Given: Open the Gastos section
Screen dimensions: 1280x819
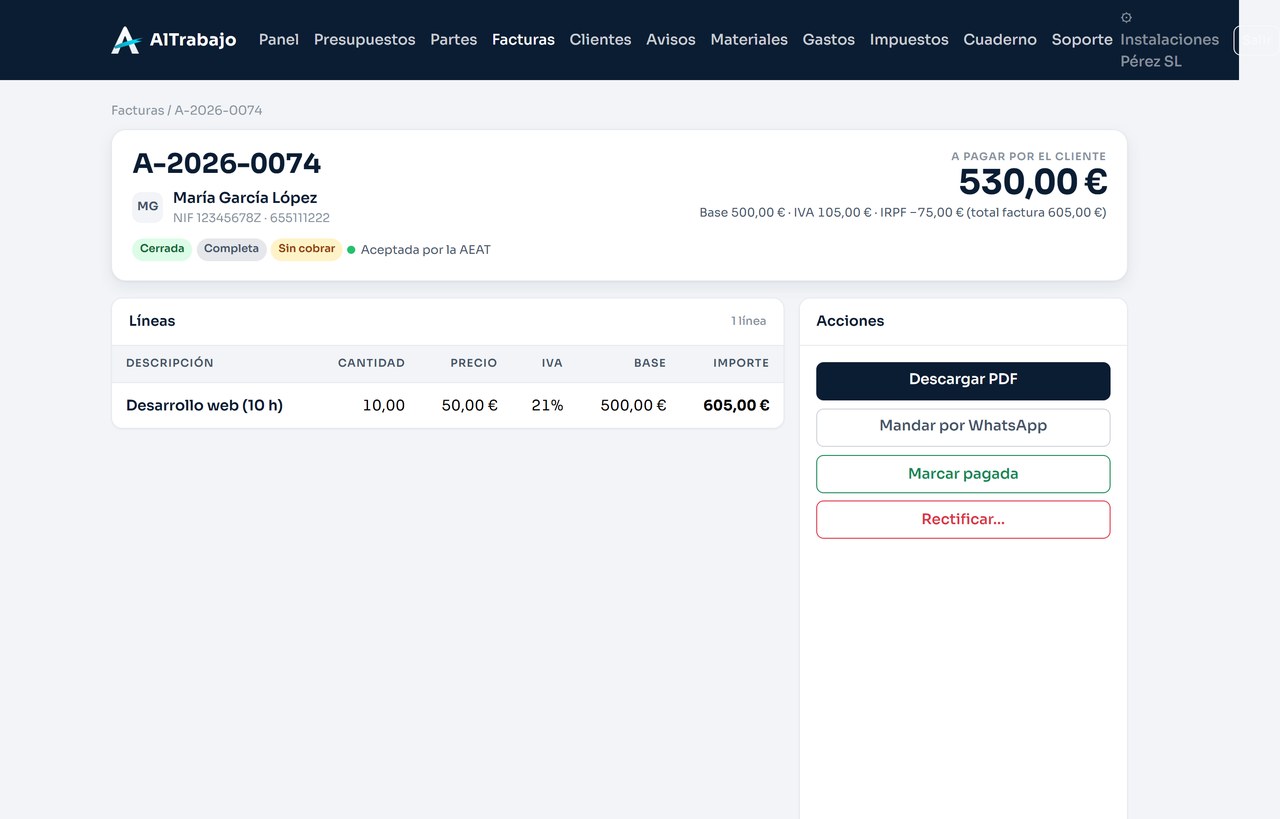Looking at the screenshot, I should pyautogui.click(x=829, y=40).
